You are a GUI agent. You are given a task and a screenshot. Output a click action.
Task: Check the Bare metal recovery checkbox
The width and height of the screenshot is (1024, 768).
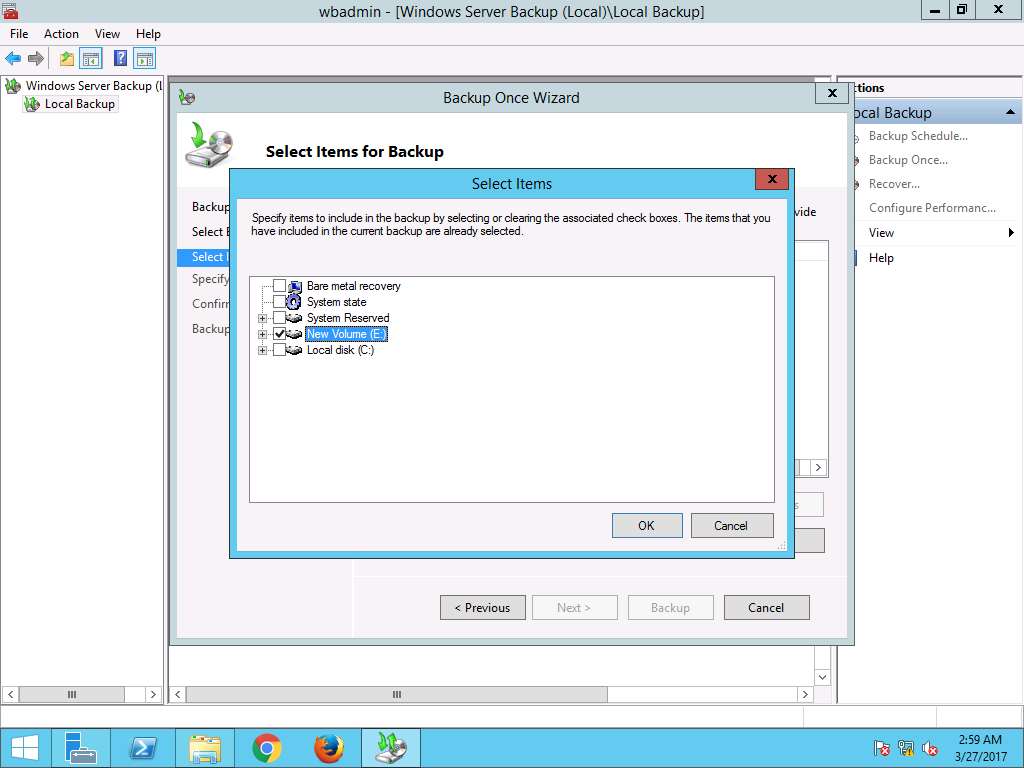[280, 286]
